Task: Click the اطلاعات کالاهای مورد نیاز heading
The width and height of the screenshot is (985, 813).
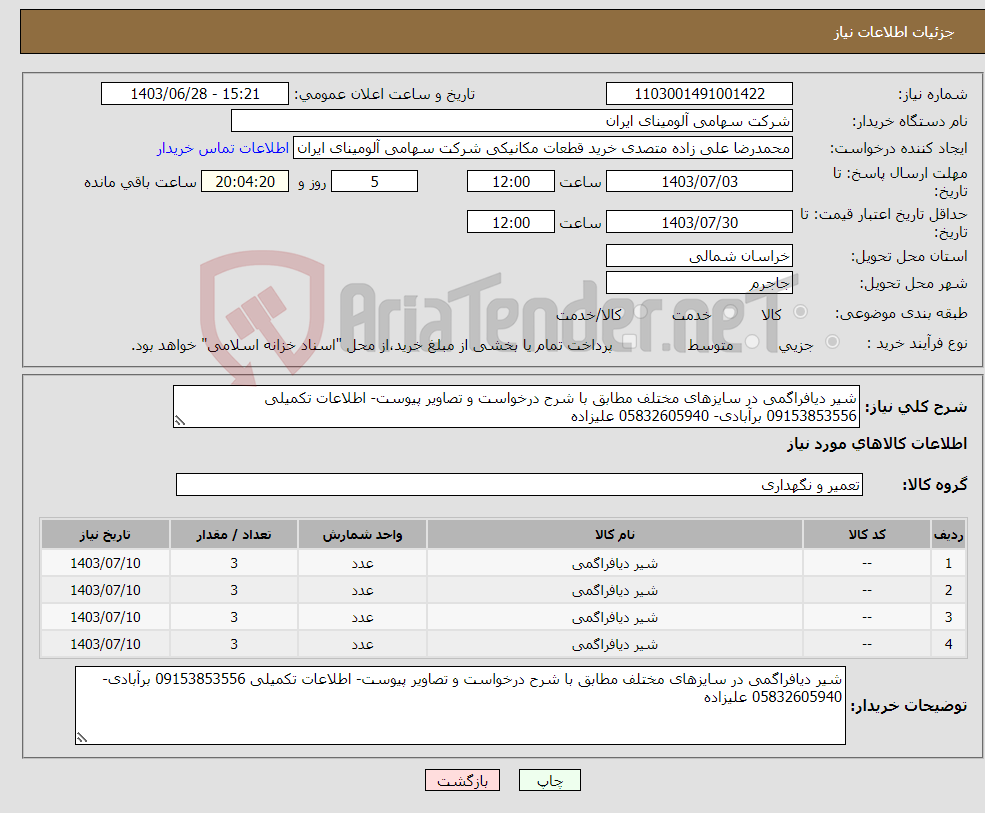Action: [877, 444]
